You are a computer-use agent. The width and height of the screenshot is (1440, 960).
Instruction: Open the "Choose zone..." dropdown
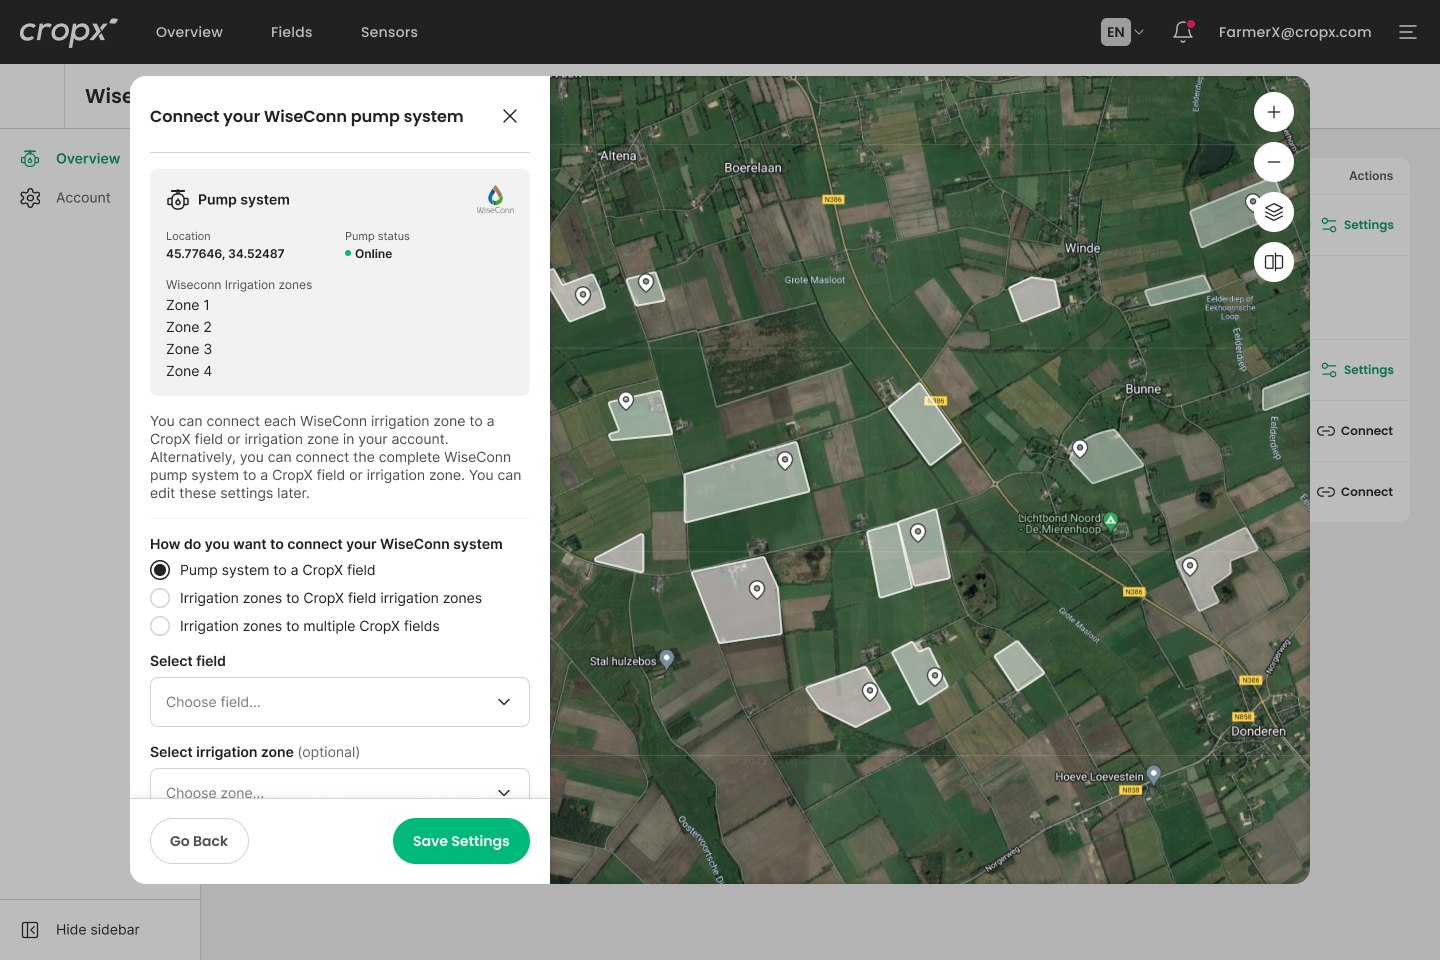(x=339, y=792)
